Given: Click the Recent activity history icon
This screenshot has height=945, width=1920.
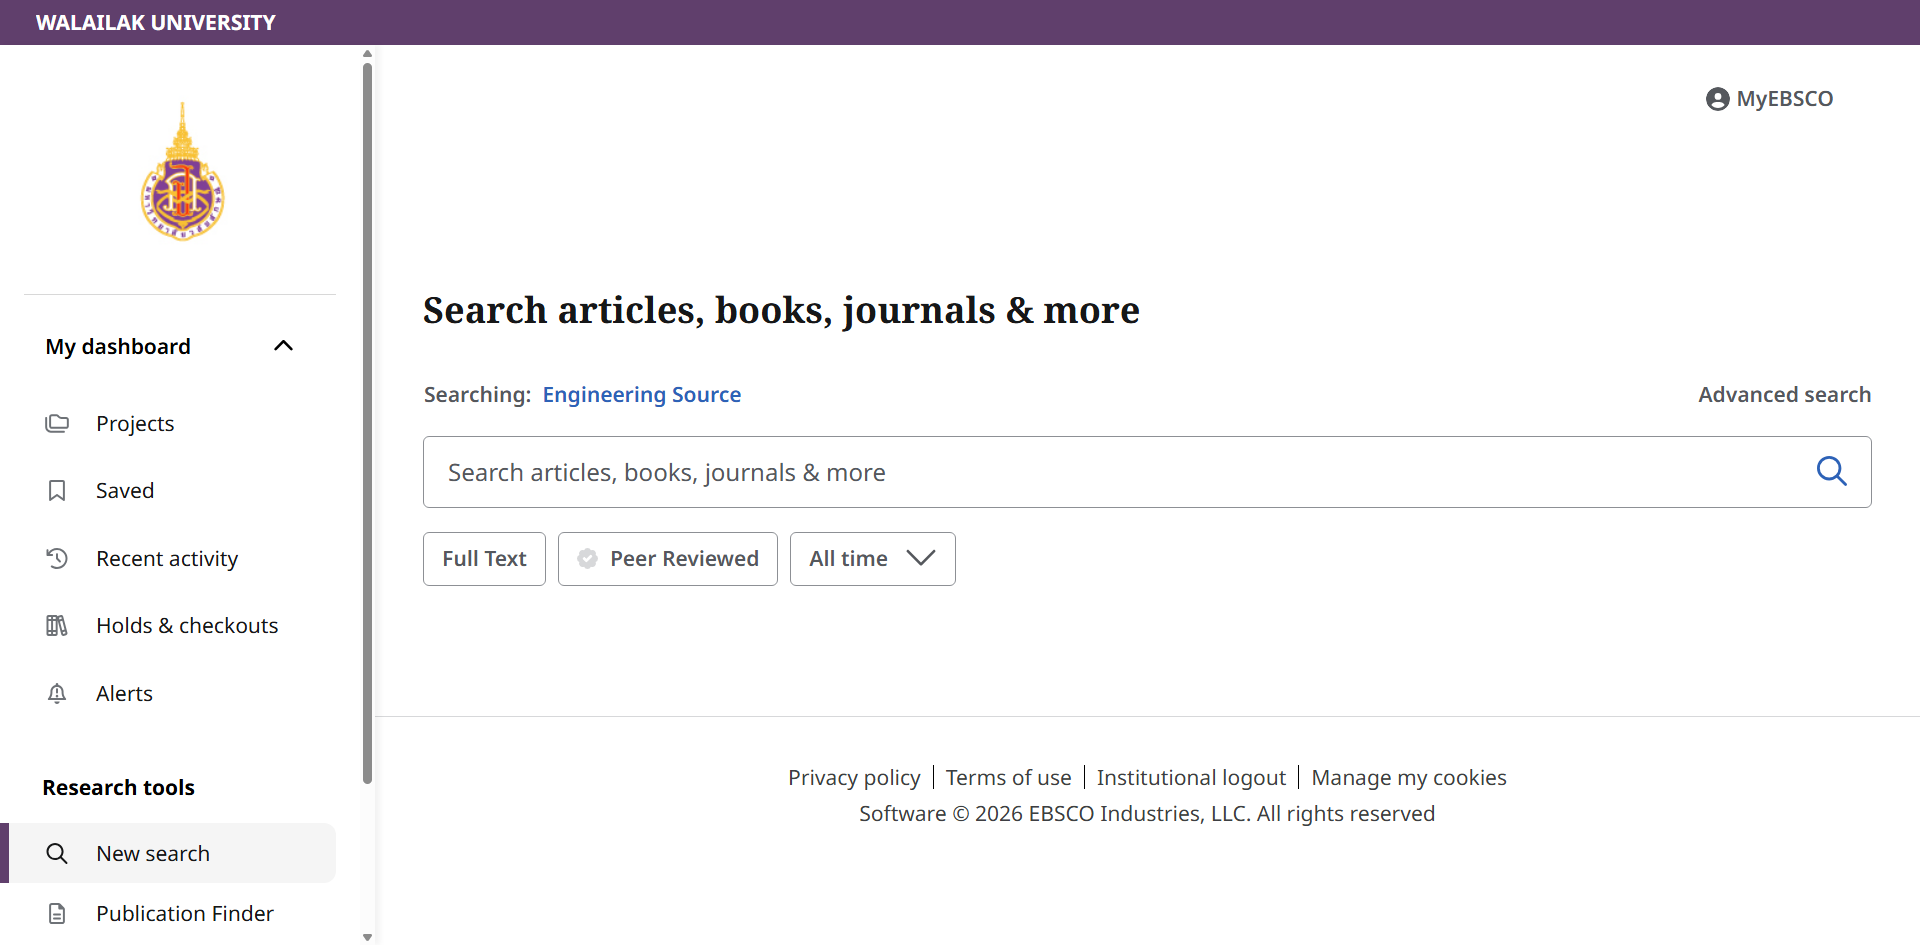Looking at the screenshot, I should pyautogui.click(x=57, y=558).
